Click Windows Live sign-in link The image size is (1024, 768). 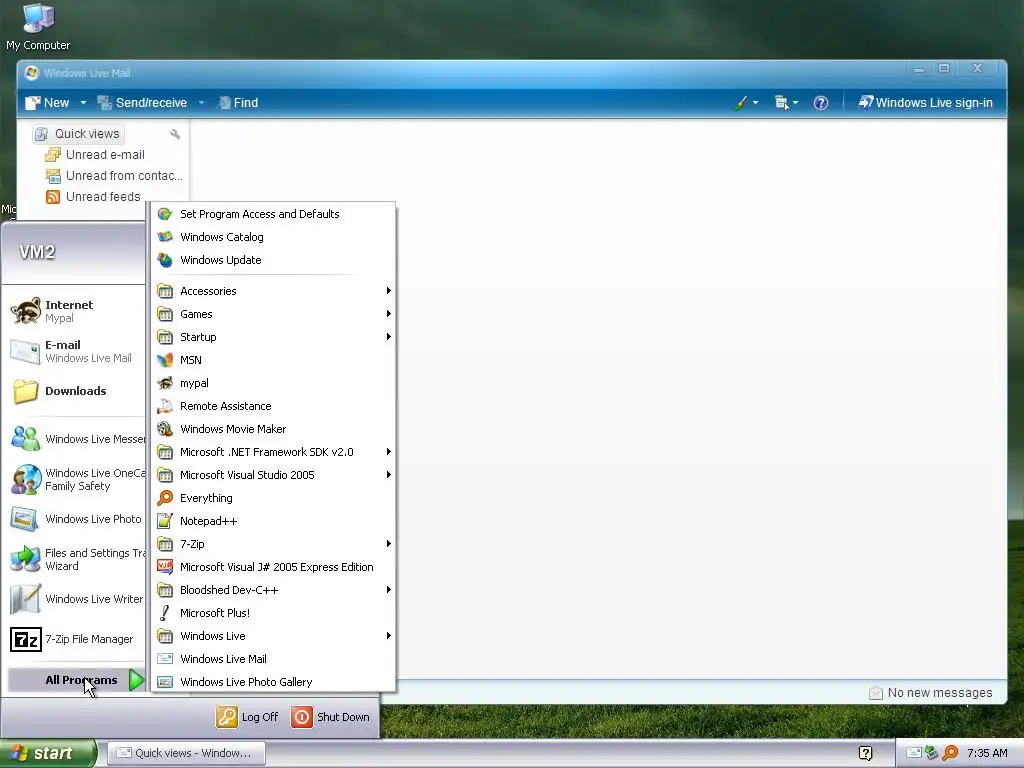[925, 103]
